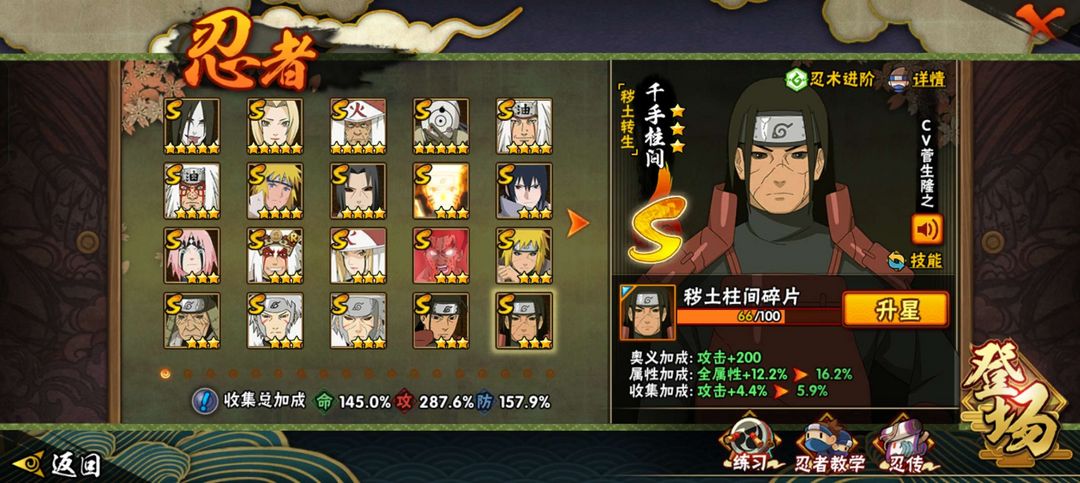Open 详情 details ninja icon
The width and height of the screenshot is (1080, 483).
(900, 79)
